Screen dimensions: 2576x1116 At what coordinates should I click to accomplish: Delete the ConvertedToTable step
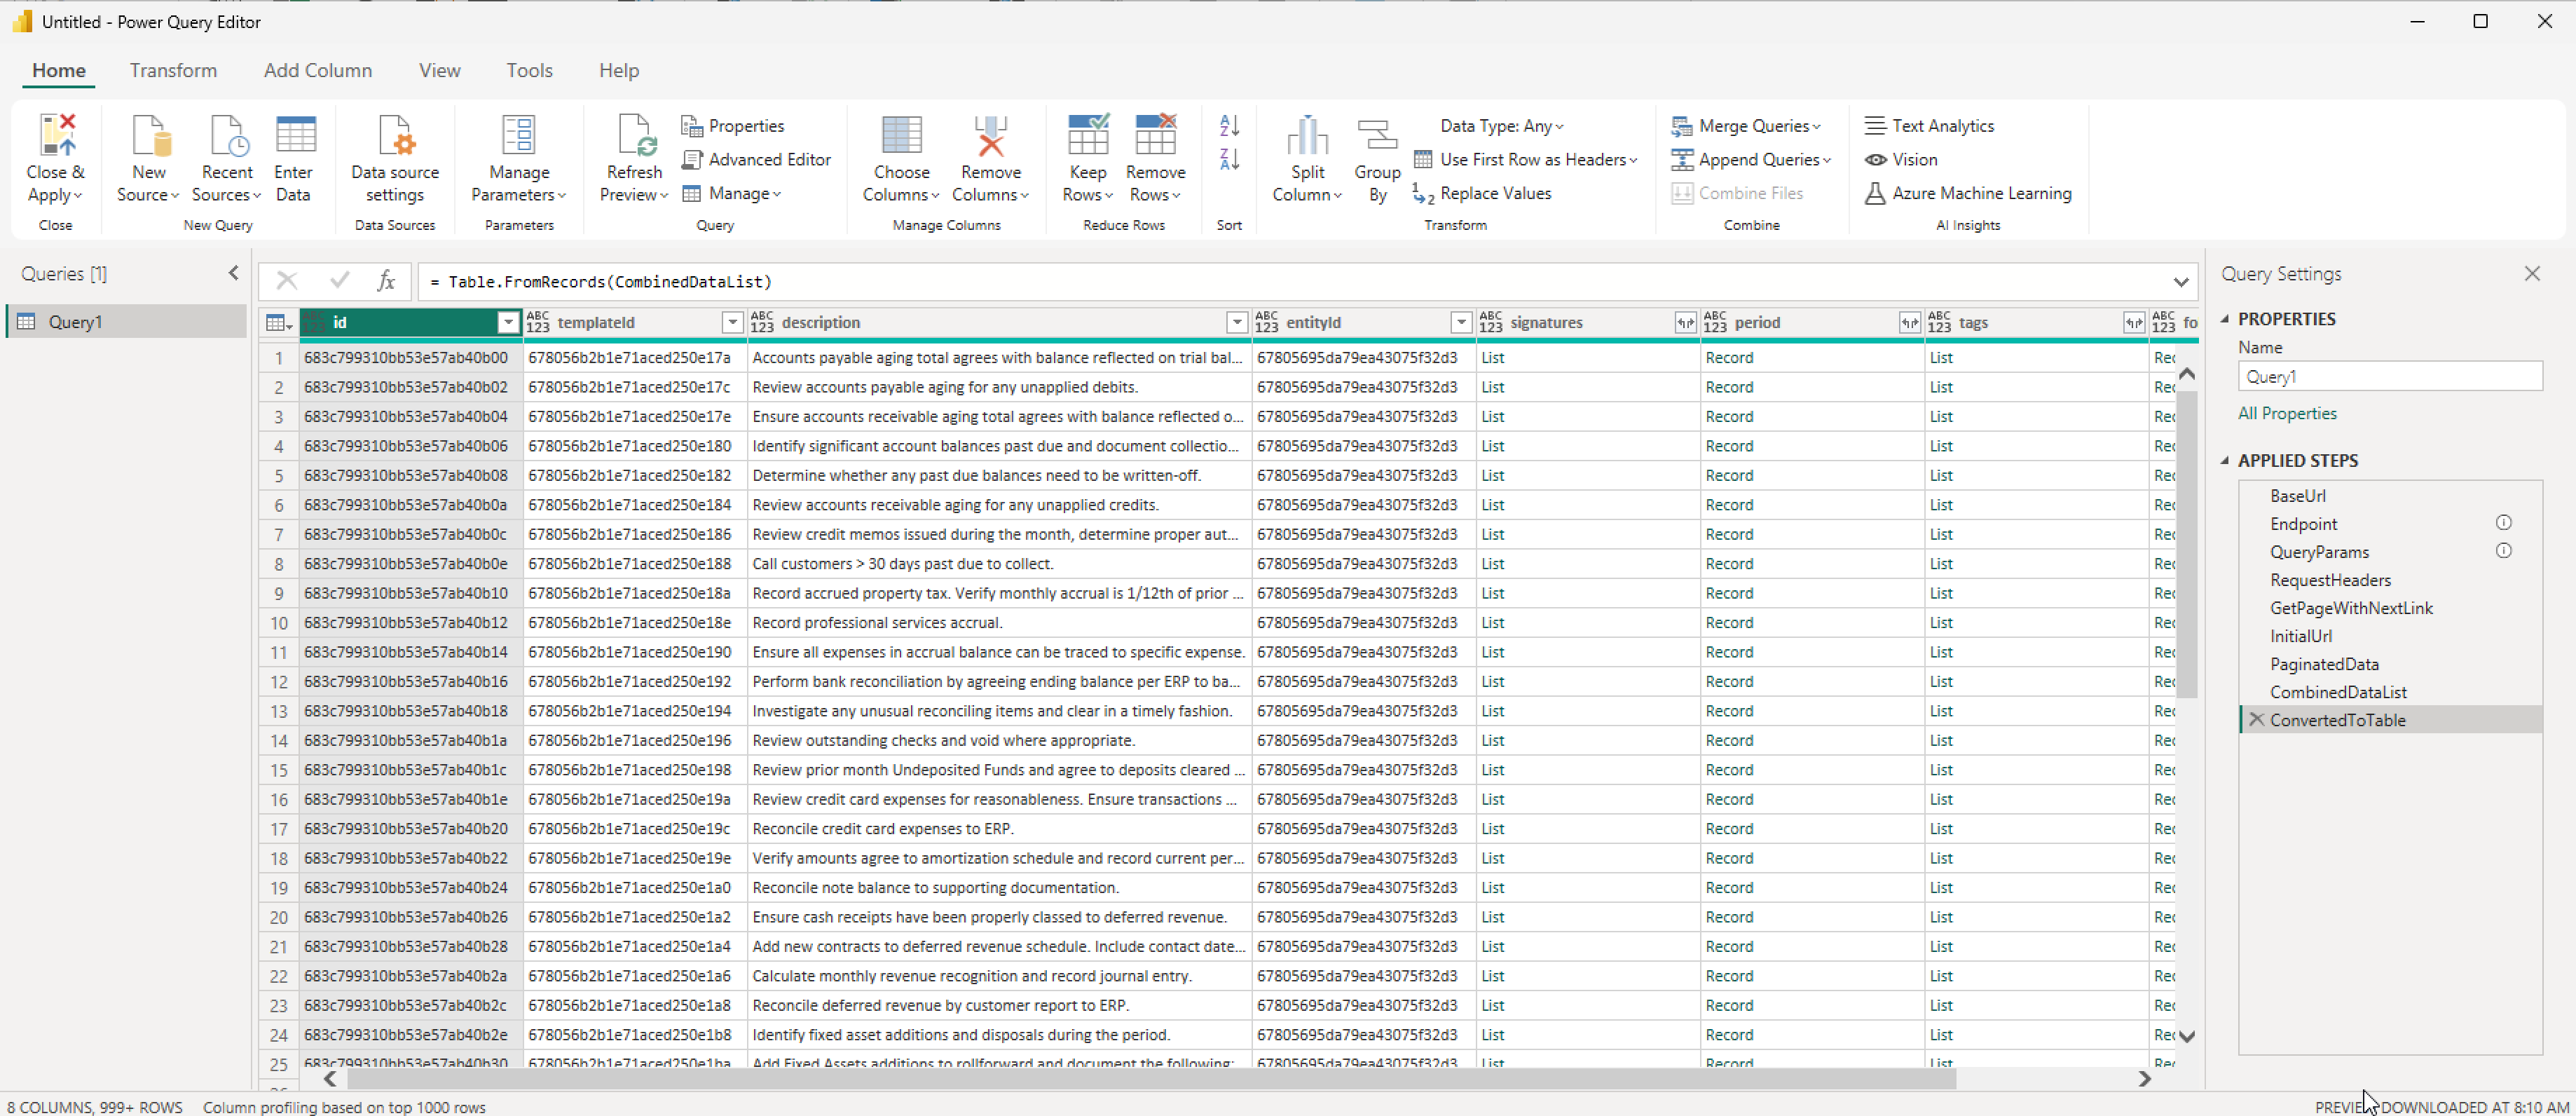tap(2256, 720)
